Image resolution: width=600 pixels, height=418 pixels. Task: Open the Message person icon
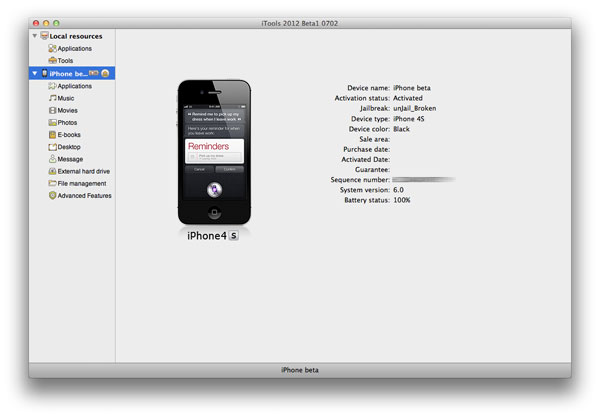[52, 159]
